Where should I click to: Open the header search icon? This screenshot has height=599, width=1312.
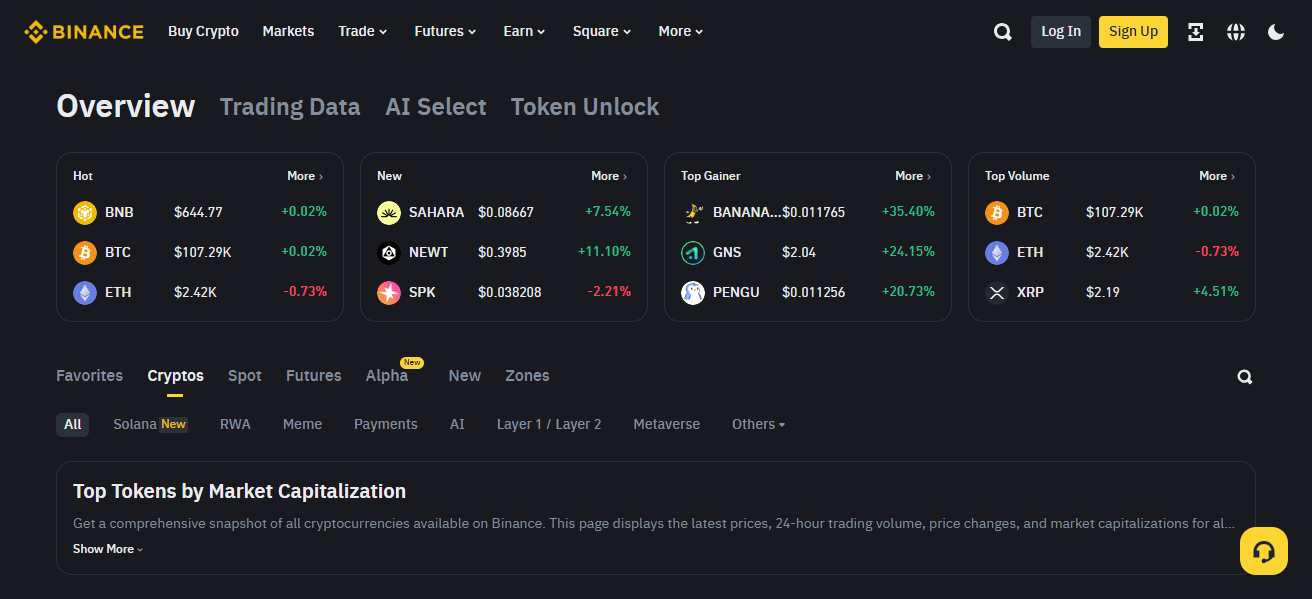tap(1003, 32)
